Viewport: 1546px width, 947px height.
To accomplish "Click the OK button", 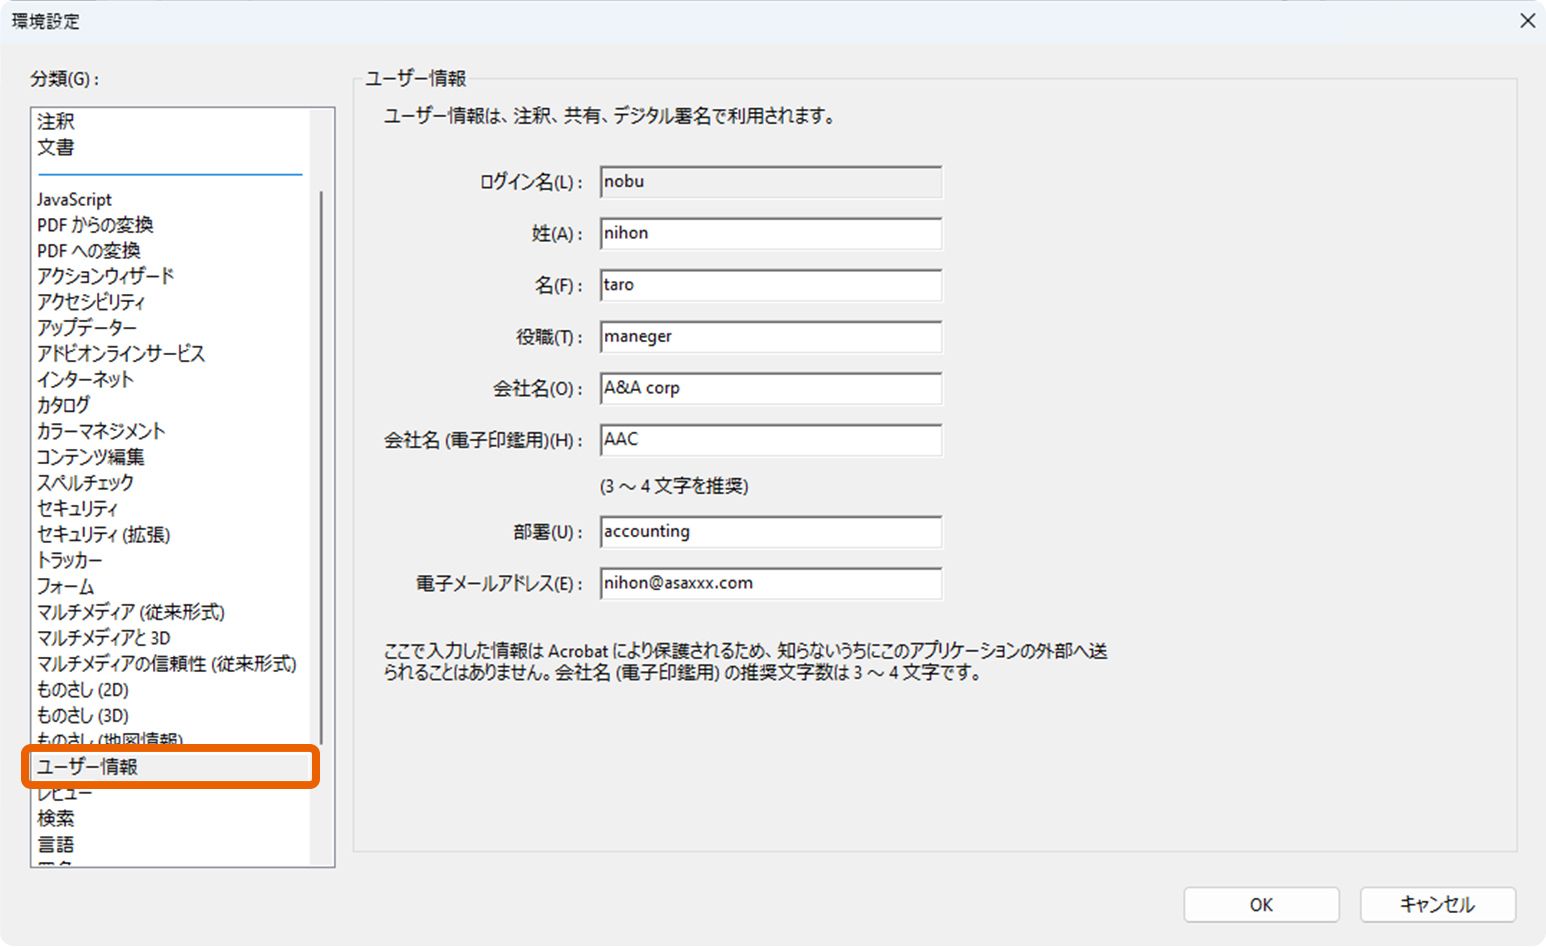I will coord(1261,904).
